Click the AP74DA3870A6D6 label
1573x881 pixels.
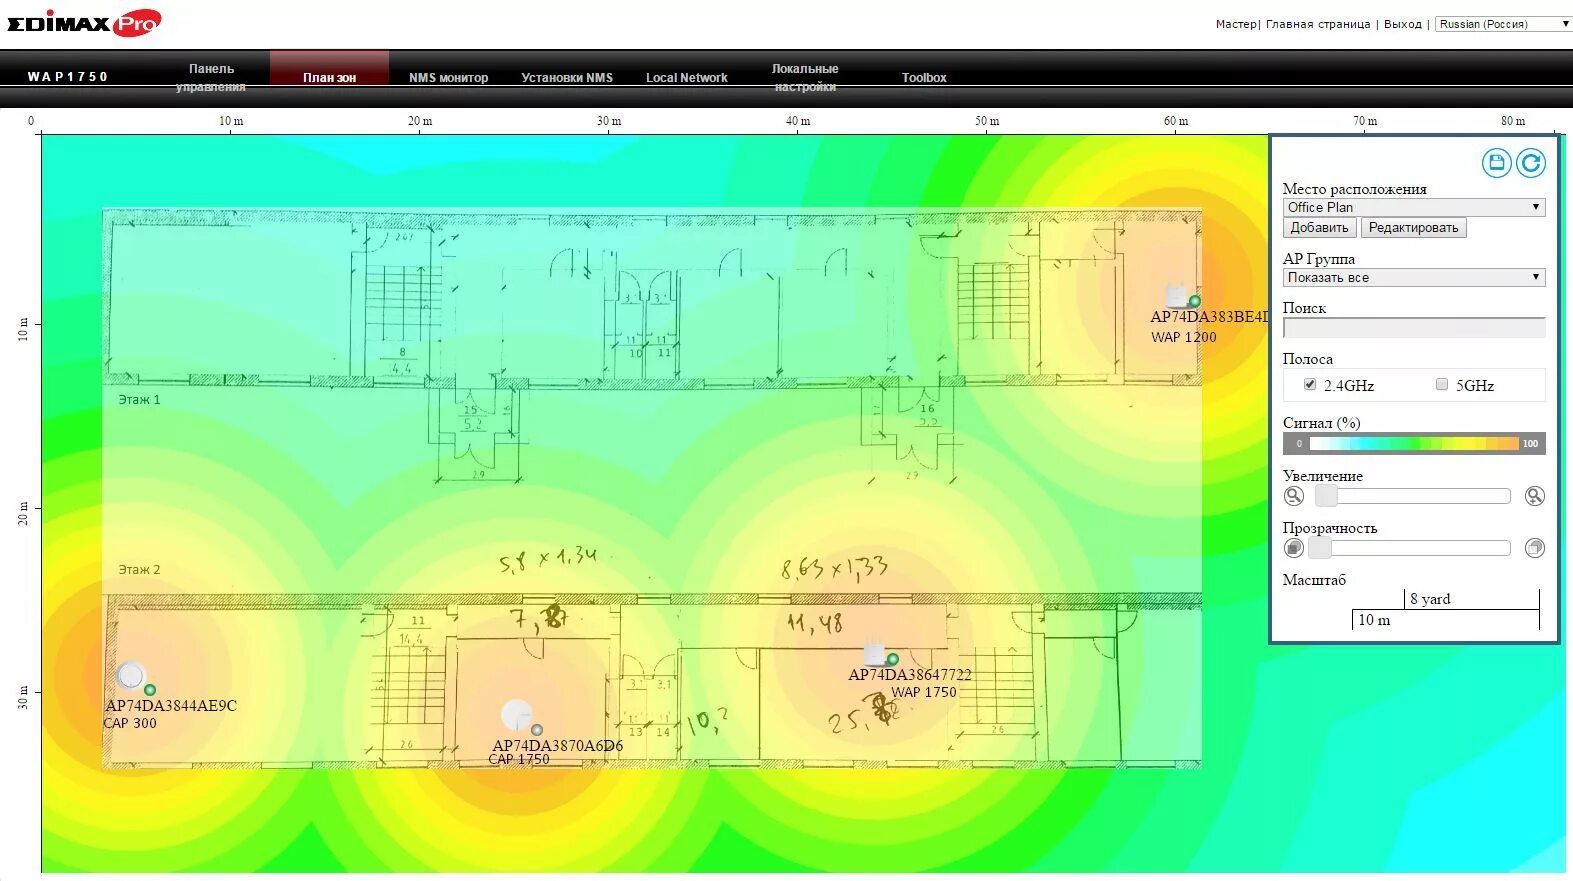[558, 746]
